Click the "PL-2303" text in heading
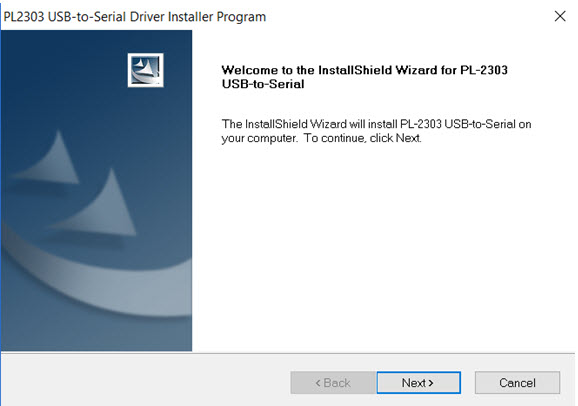The width and height of the screenshot is (578, 406). [484, 70]
